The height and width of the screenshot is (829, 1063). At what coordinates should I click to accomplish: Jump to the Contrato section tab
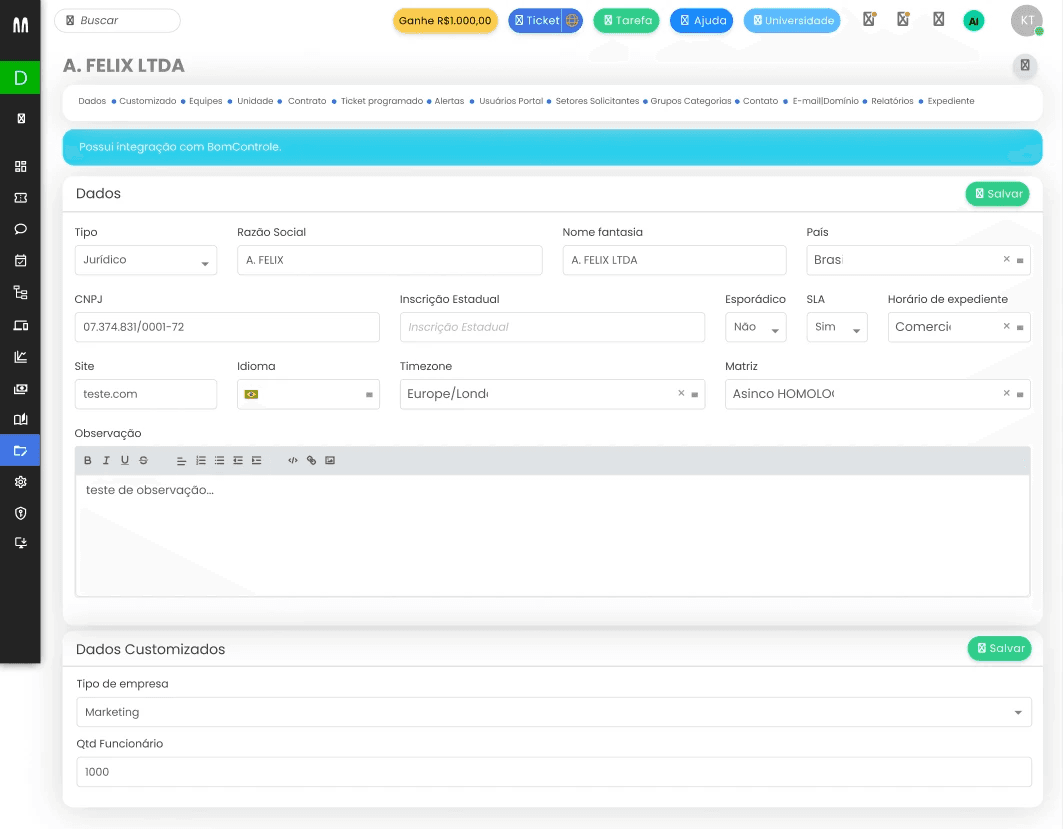point(307,101)
